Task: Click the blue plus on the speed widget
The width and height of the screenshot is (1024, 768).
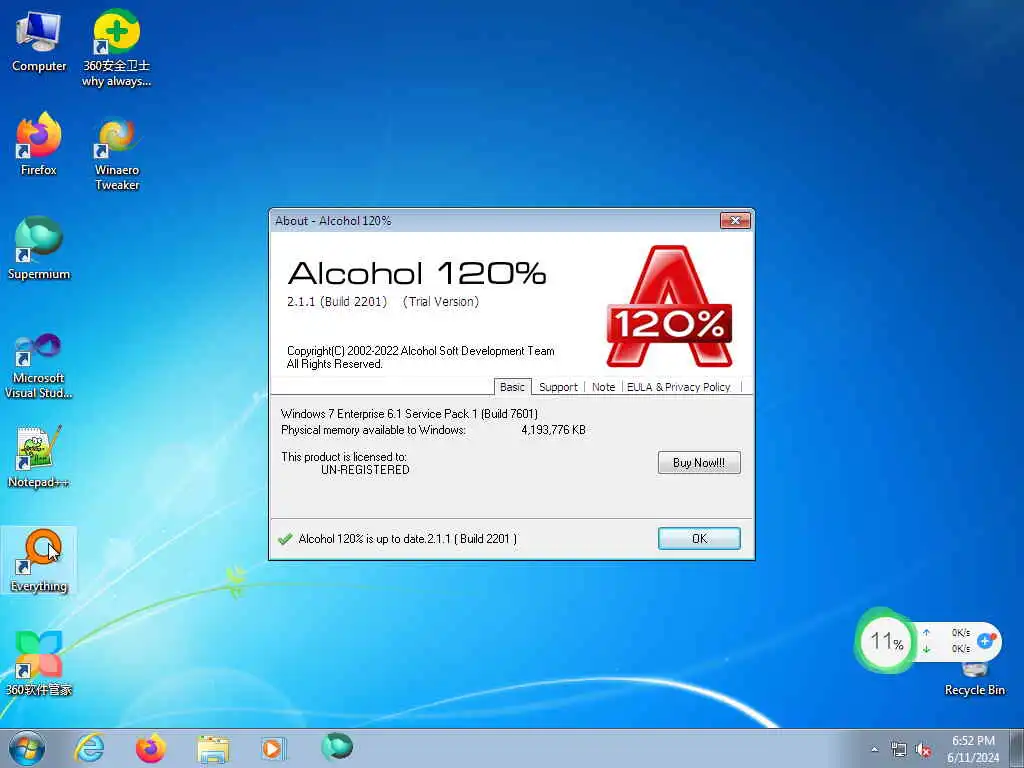Action: [x=985, y=641]
